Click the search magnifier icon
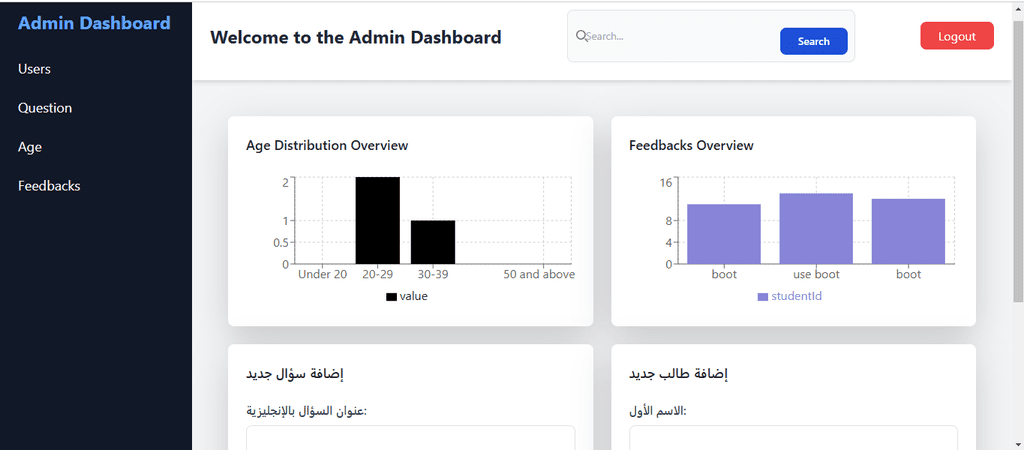 coord(581,36)
